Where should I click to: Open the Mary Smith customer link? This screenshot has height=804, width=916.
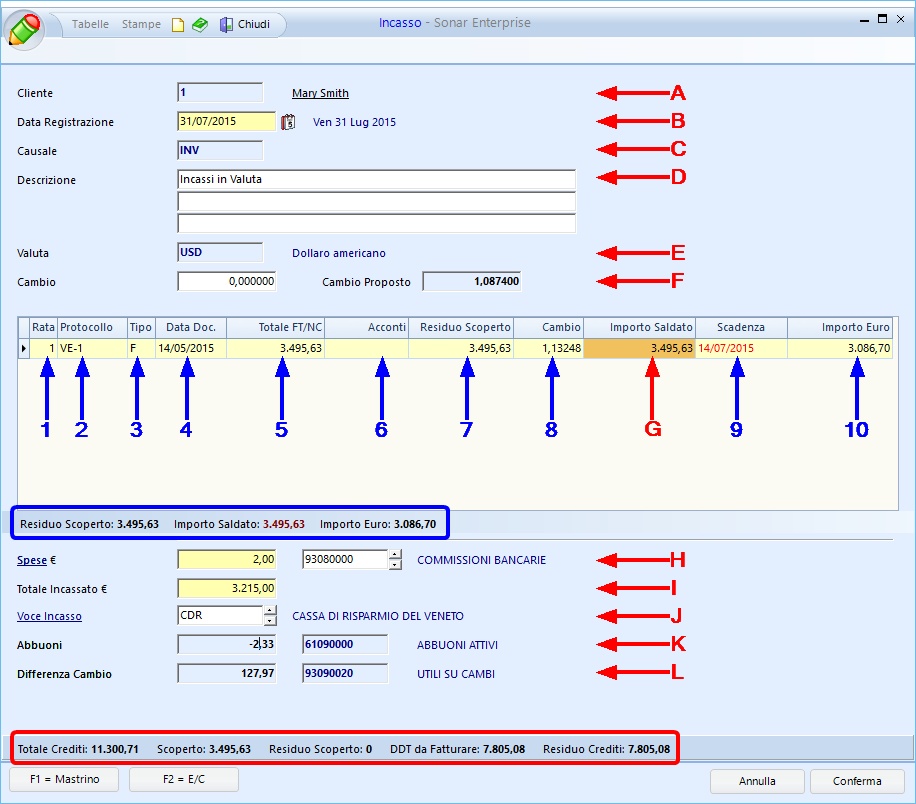[x=320, y=93]
